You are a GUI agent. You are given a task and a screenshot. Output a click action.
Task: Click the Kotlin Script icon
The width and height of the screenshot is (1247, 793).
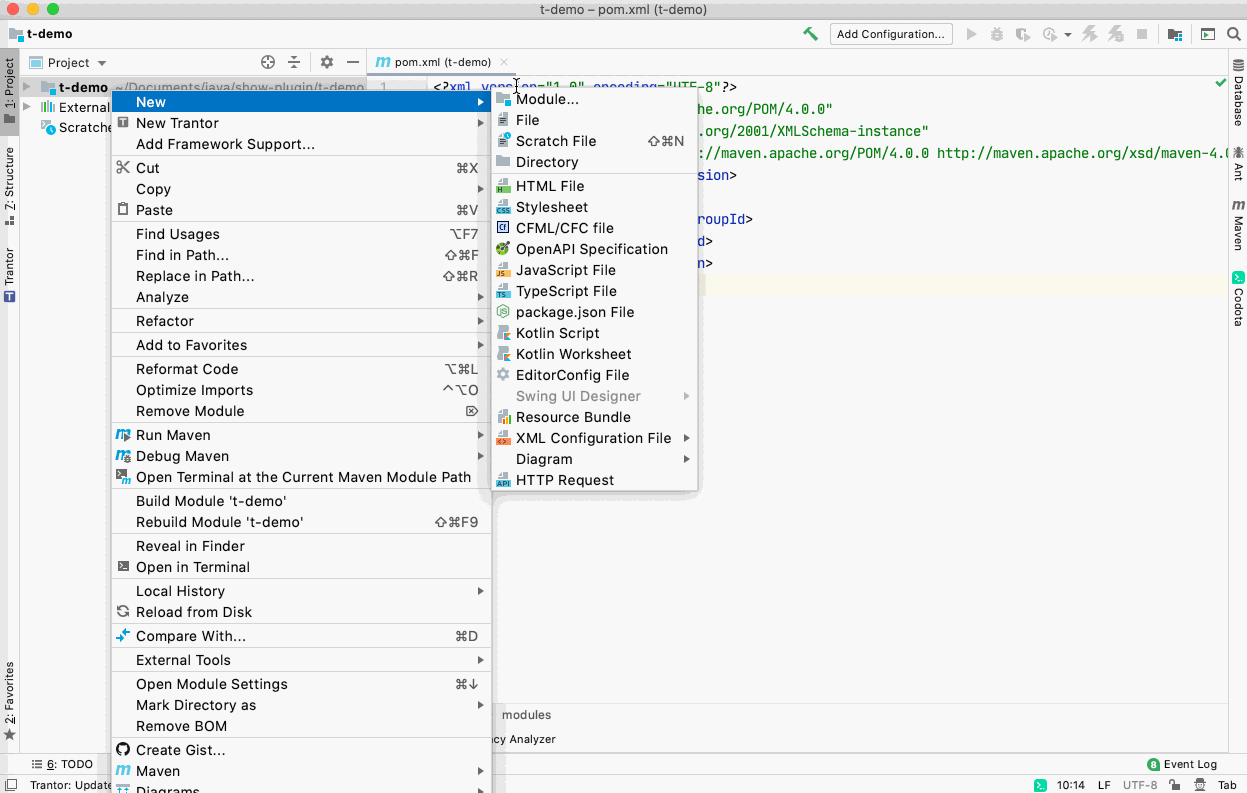pos(503,333)
